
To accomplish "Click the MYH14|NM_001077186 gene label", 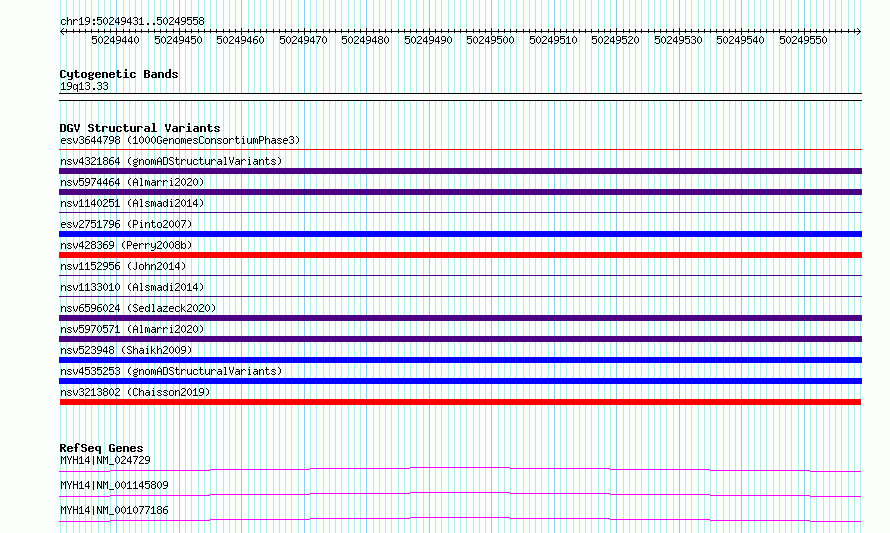I will pyautogui.click(x=114, y=510).
